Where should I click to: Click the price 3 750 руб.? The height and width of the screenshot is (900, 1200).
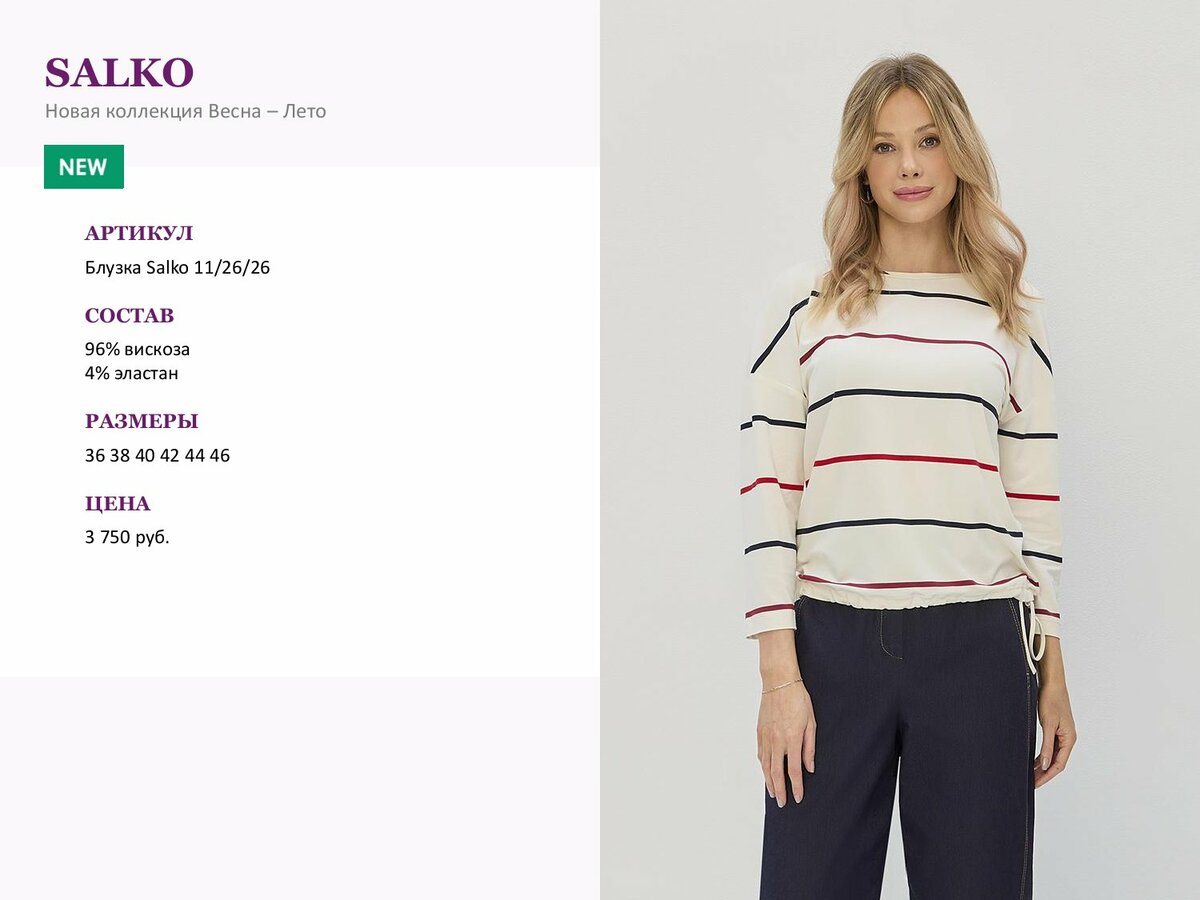[127, 538]
